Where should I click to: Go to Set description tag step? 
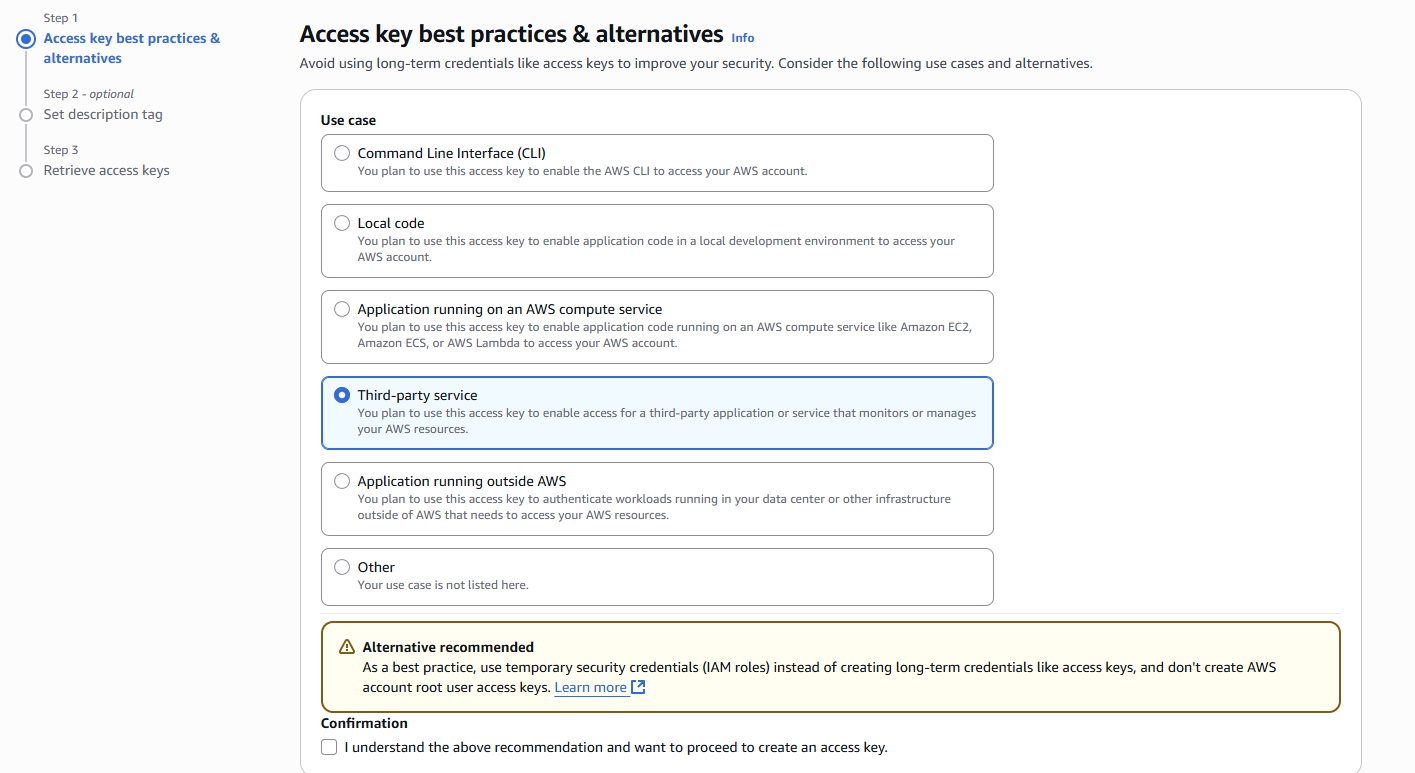point(103,115)
